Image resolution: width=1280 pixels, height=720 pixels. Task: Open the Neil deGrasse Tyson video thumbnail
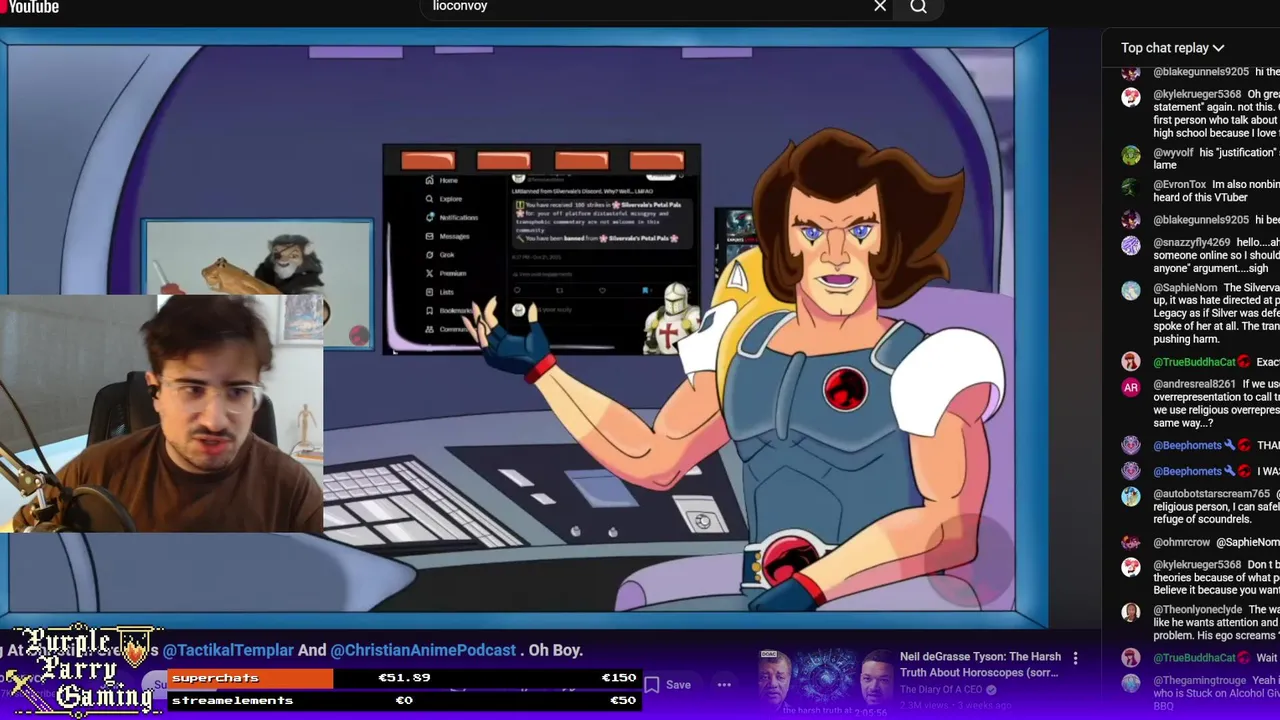(x=826, y=684)
